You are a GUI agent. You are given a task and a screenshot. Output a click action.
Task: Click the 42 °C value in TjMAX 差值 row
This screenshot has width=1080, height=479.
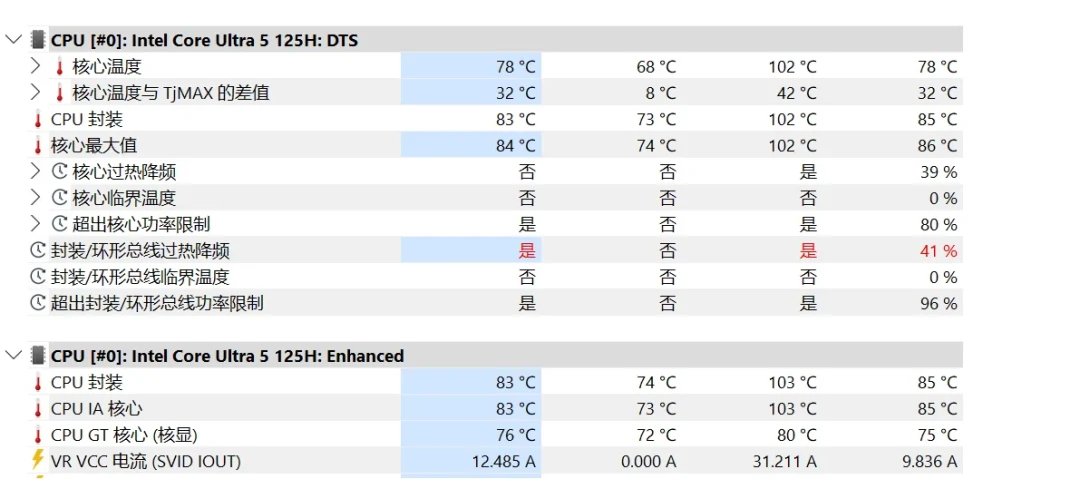[x=797, y=93]
